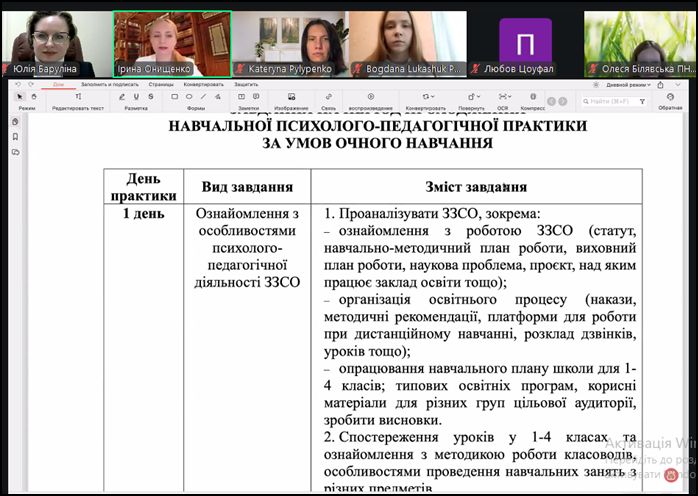Choose the underline markup tool
This screenshot has width=698, height=496.
click(x=135, y=97)
